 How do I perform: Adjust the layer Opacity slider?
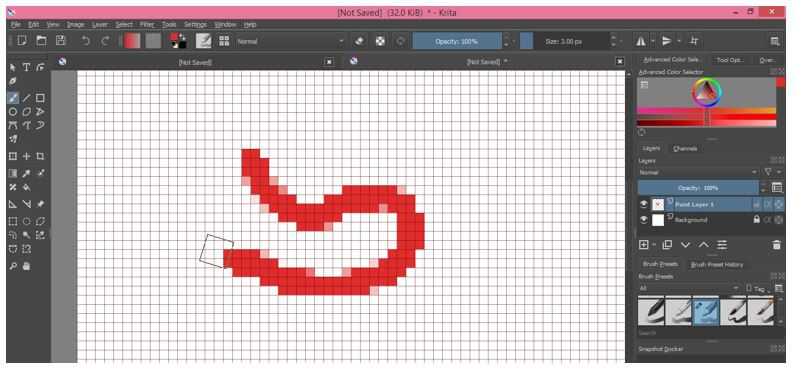[698, 188]
